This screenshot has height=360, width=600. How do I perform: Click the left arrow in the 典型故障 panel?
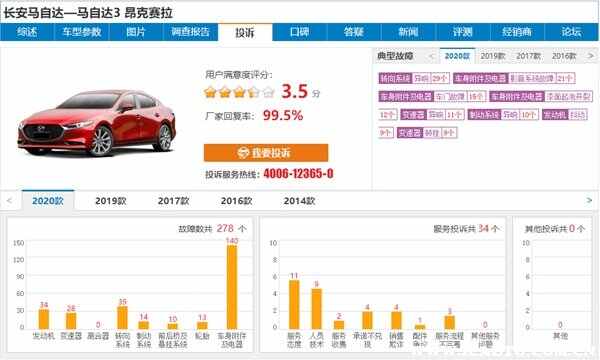pyautogui.click(x=432, y=56)
